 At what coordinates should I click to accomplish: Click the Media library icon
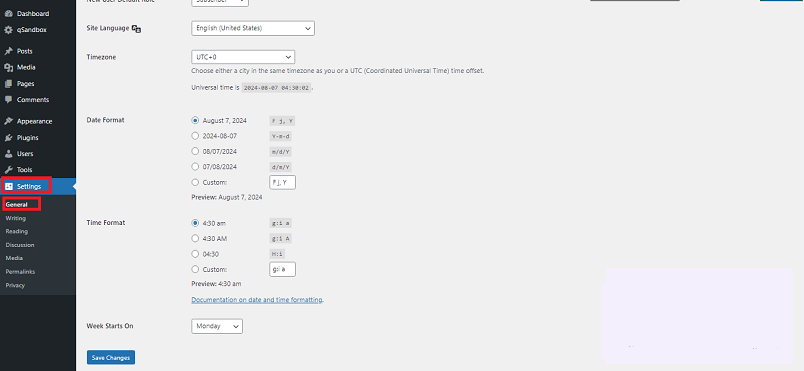pos(8,67)
